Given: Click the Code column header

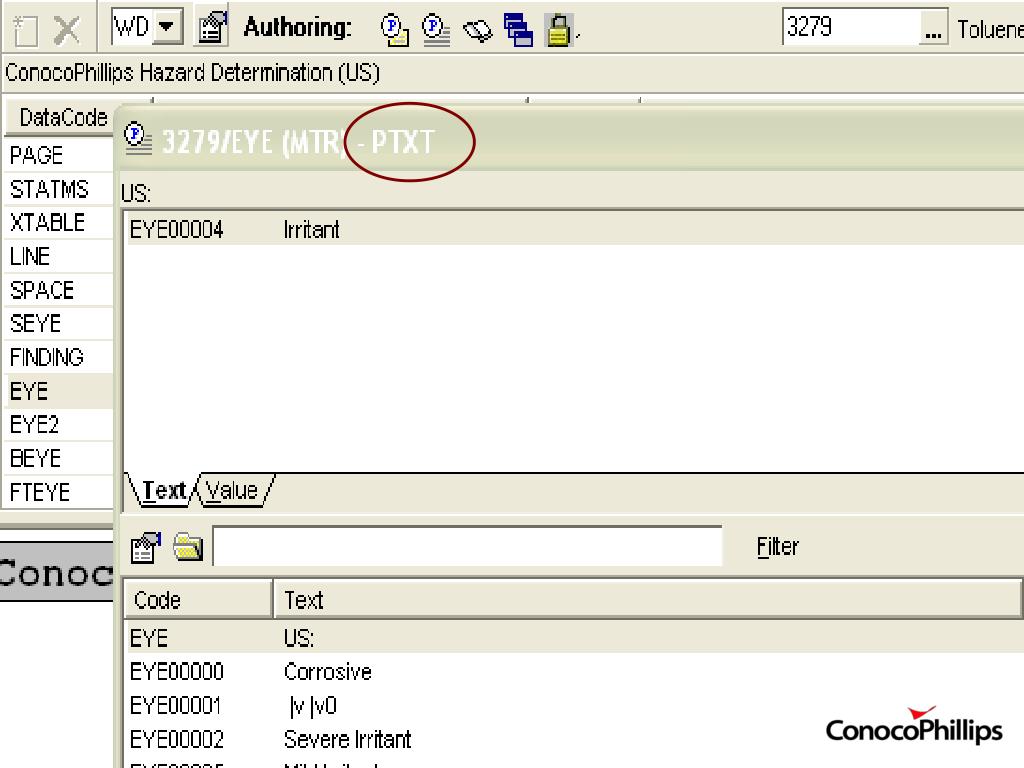Looking at the screenshot, I should tap(198, 600).
